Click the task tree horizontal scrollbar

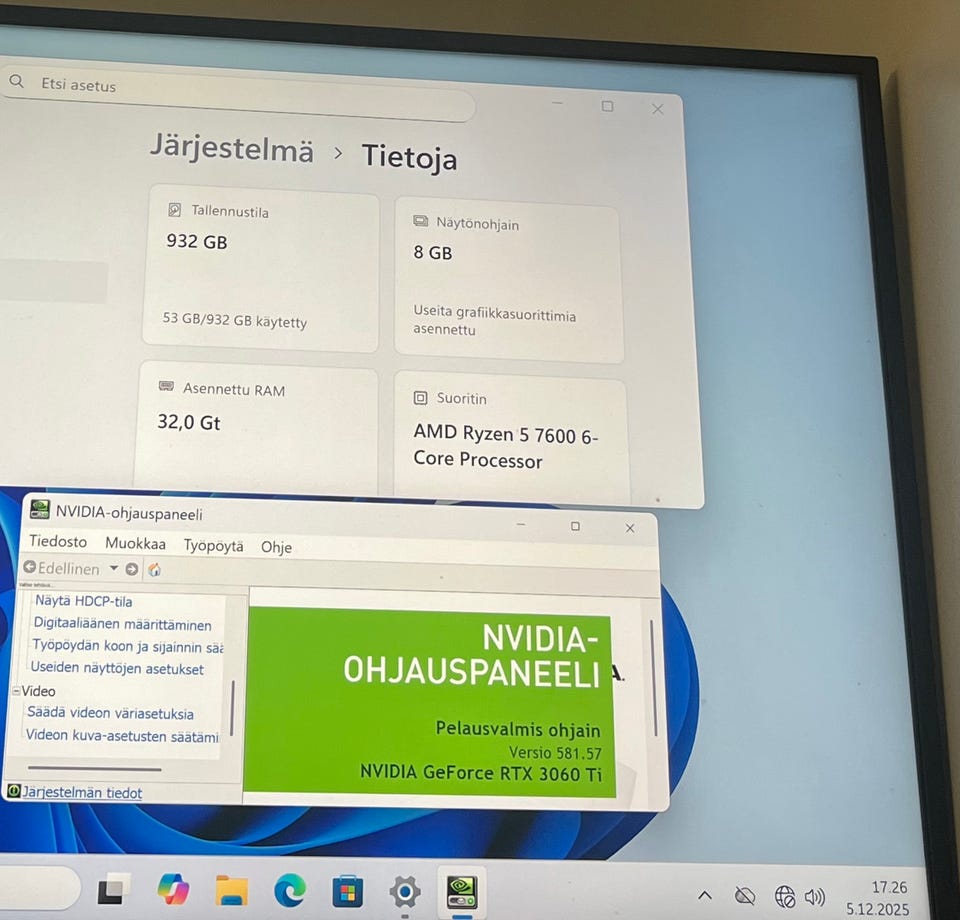point(94,768)
